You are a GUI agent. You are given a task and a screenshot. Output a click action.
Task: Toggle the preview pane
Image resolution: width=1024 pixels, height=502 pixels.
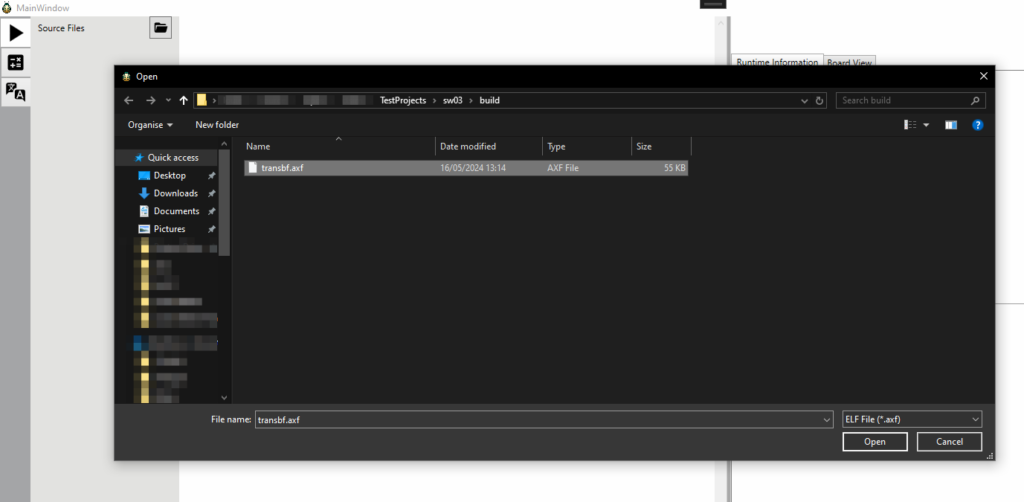[x=950, y=125]
